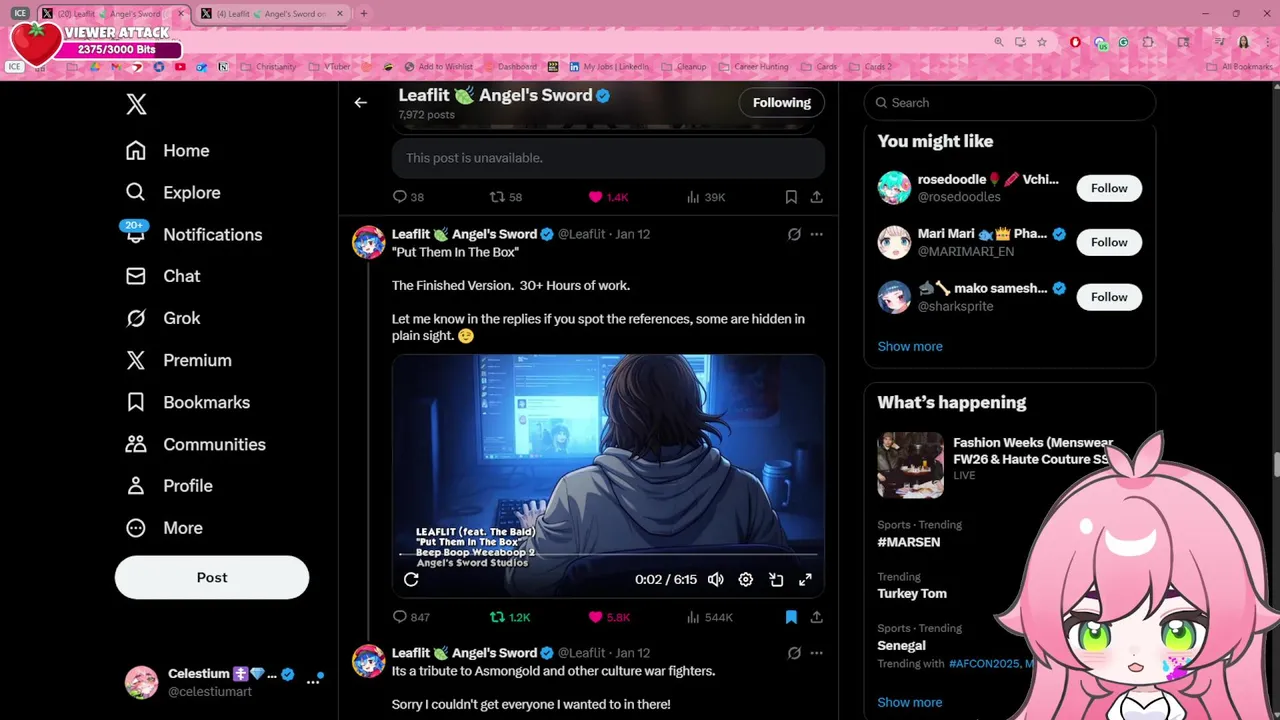Enter fullscreen for the video
This screenshot has height=720, width=1280.
805,579
